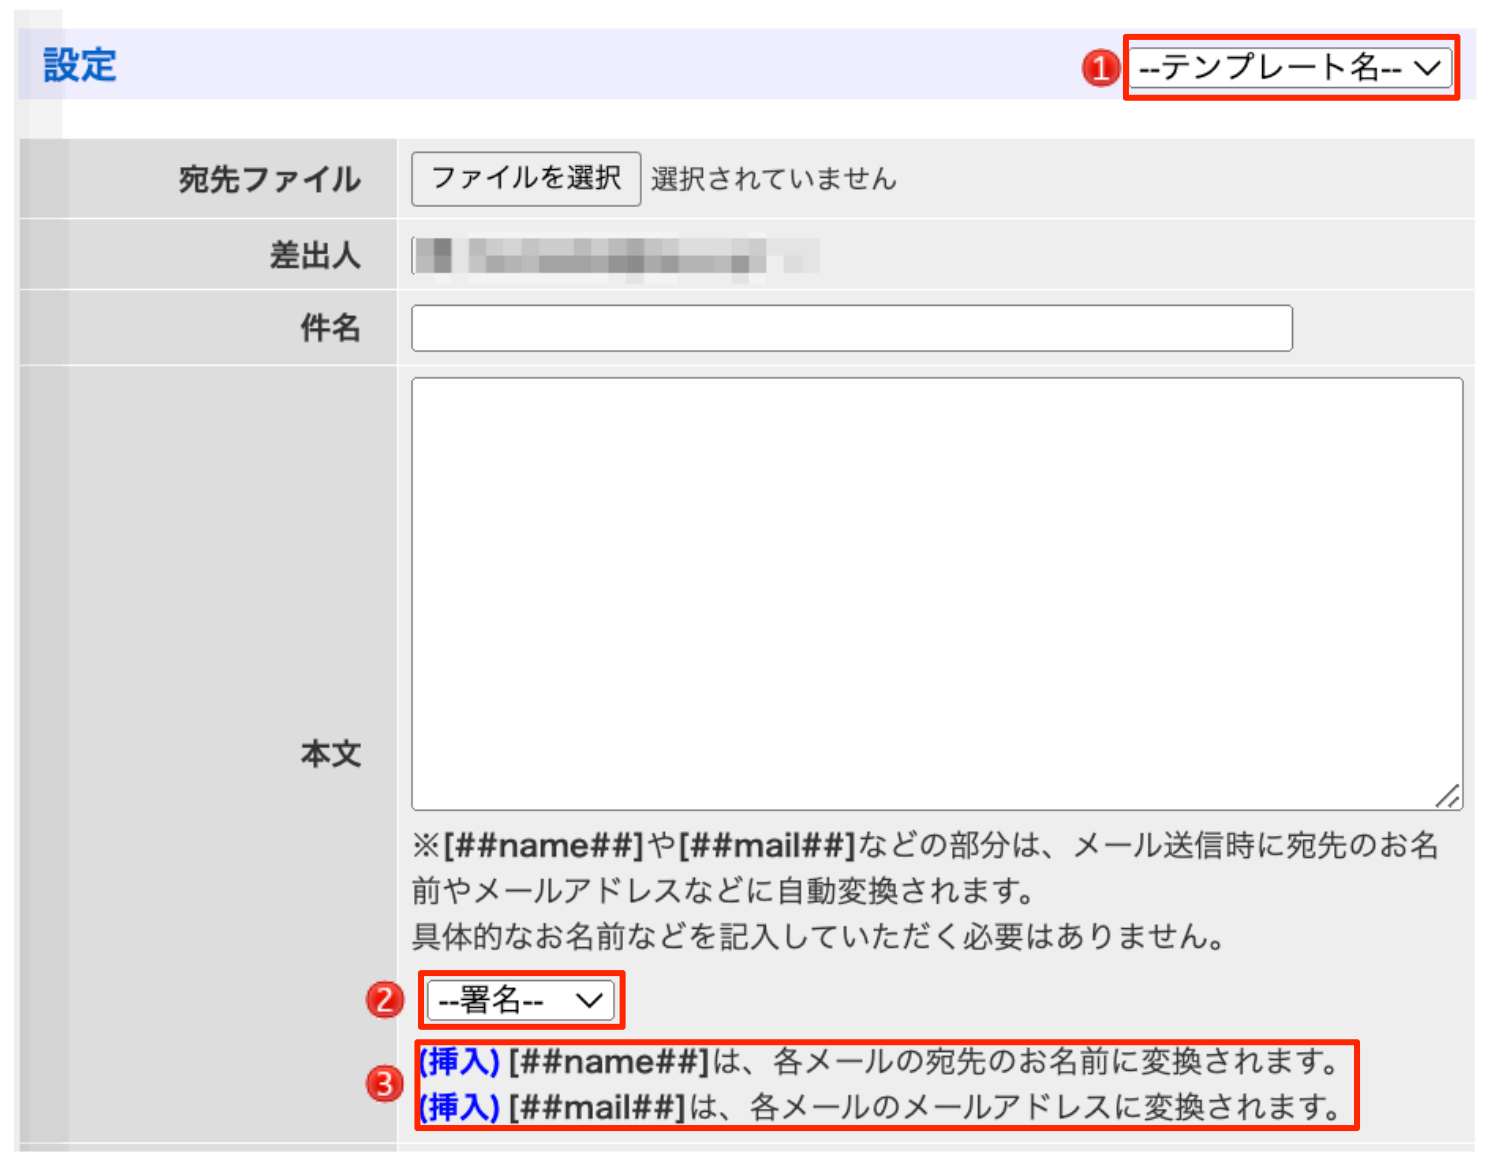Click the 本文 field label

click(x=332, y=755)
